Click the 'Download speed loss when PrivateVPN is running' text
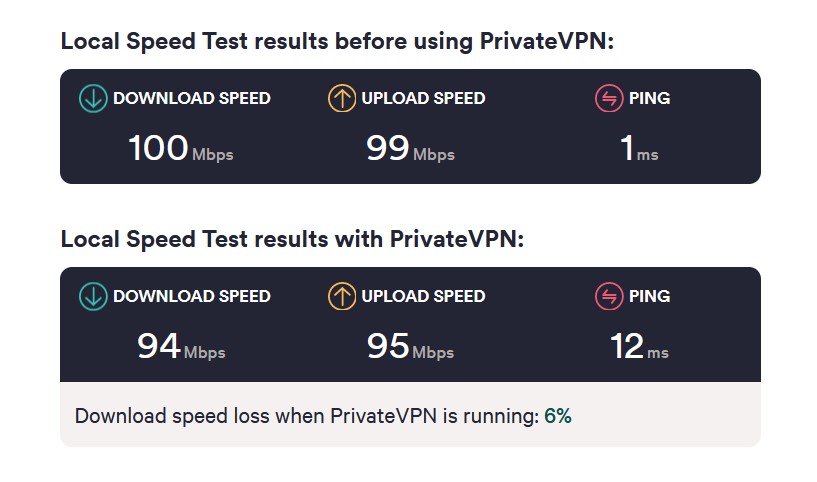 point(307,416)
